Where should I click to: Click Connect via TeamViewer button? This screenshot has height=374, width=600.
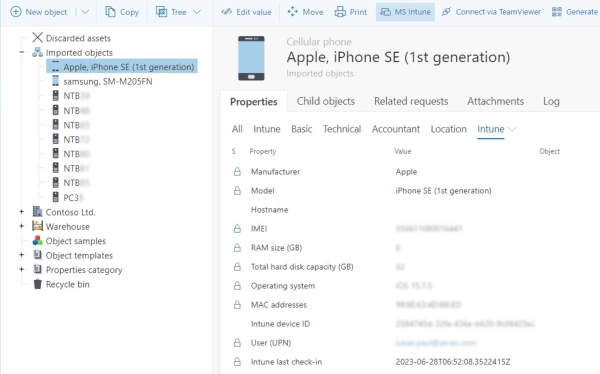pos(491,12)
